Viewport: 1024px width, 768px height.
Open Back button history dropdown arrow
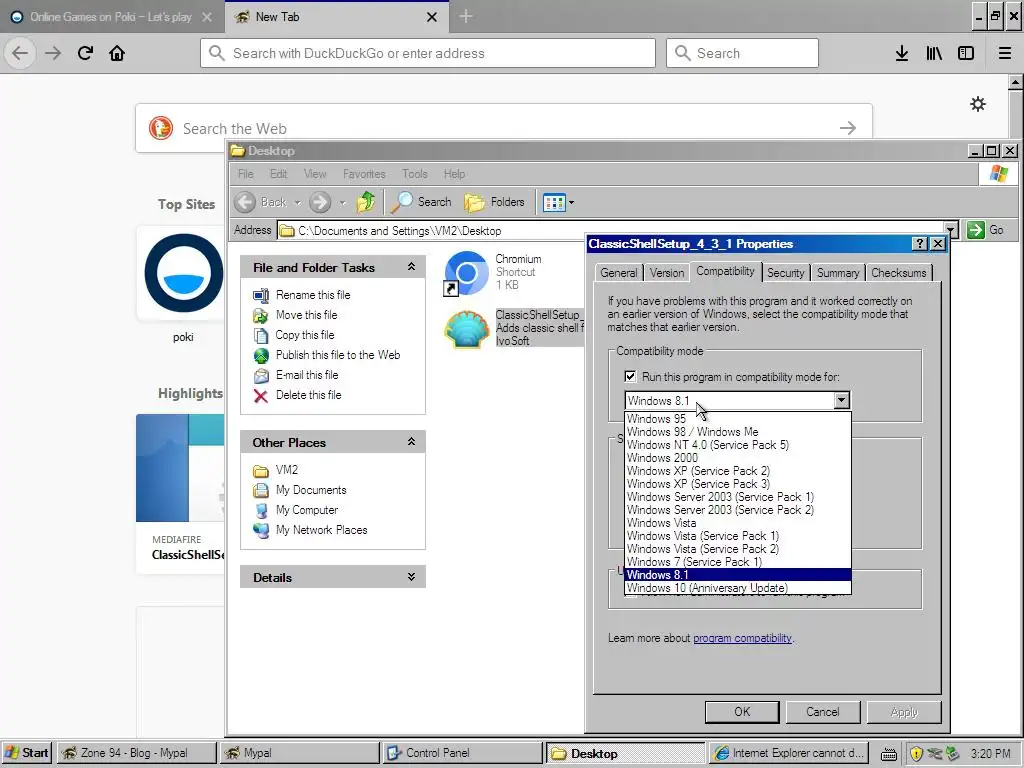(x=298, y=203)
